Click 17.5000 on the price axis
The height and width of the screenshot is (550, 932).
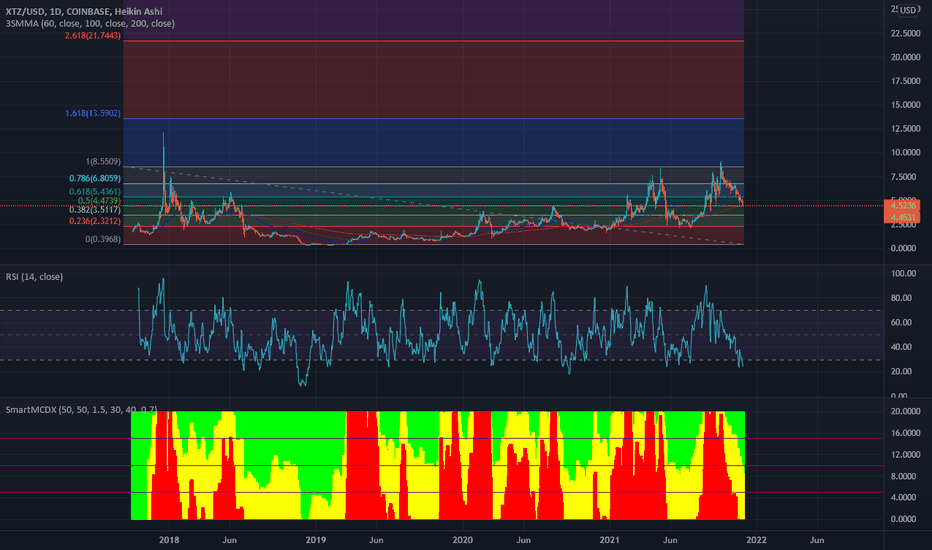(x=905, y=81)
